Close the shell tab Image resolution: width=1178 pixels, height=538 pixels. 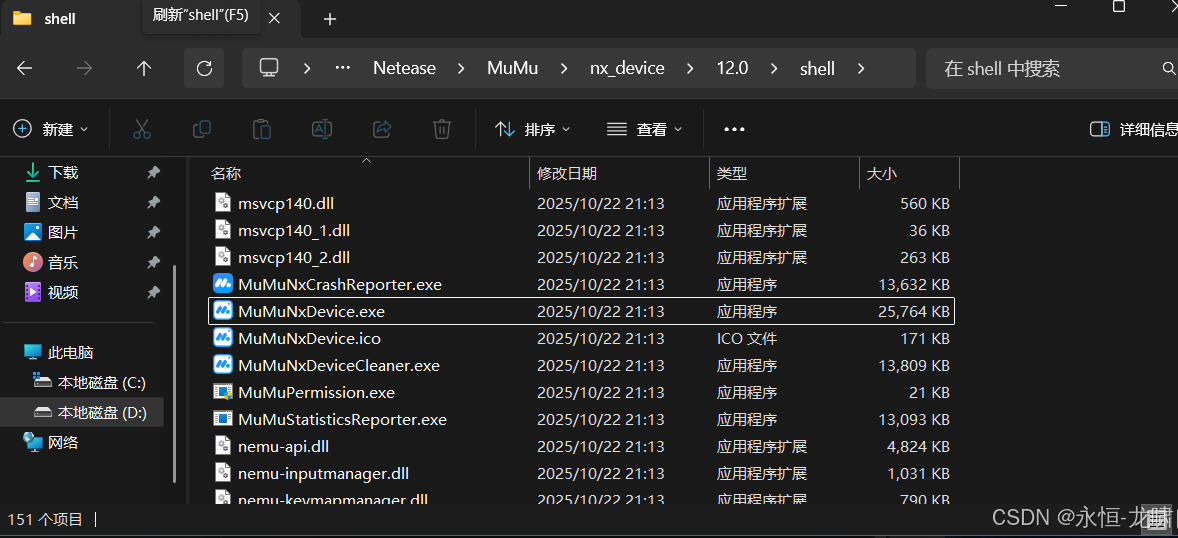[x=274, y=19]
